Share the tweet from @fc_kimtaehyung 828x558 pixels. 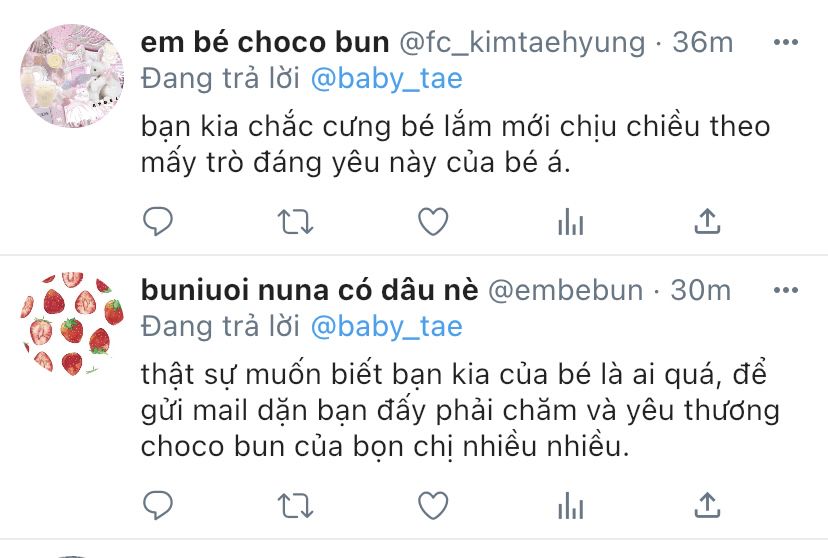pos(707,221)
